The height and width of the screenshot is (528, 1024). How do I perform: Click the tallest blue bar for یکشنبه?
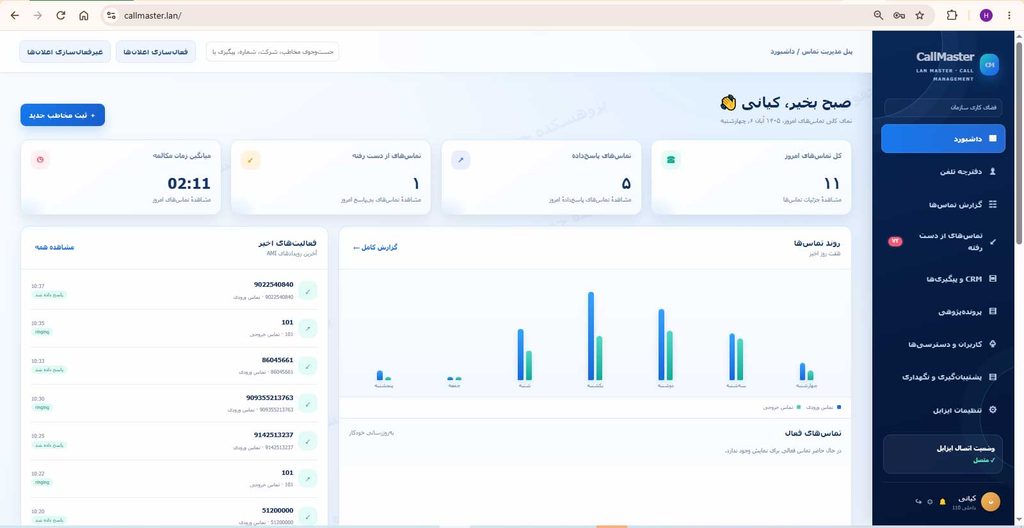(x=591, y=336)
